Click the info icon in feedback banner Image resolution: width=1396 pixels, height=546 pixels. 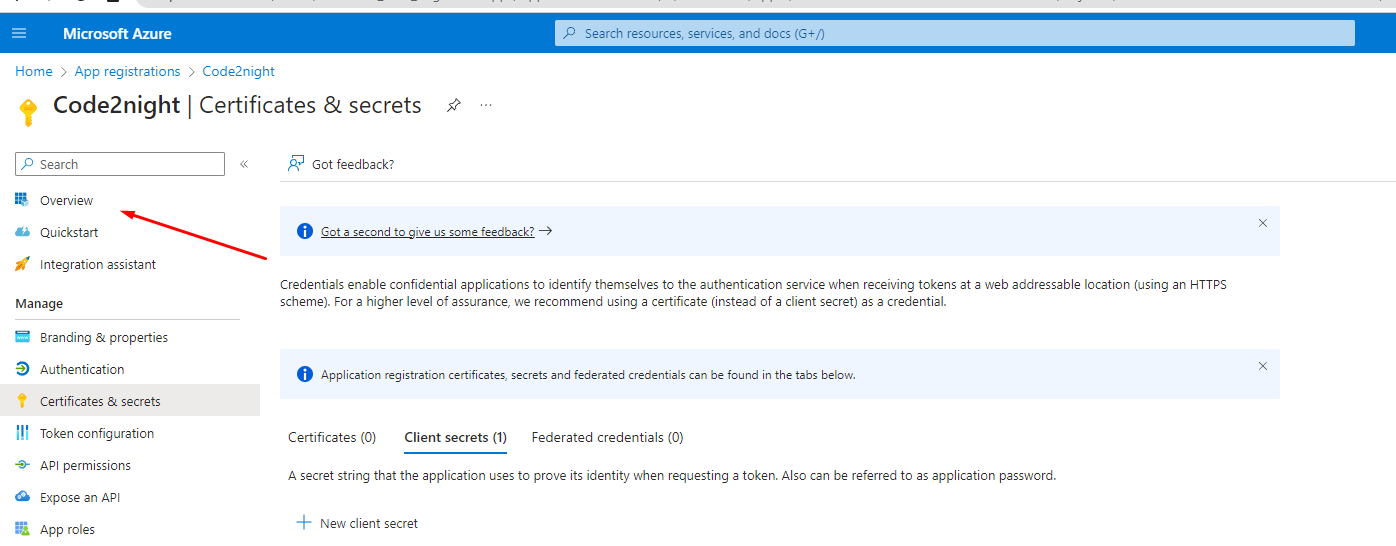coord(305,231)
